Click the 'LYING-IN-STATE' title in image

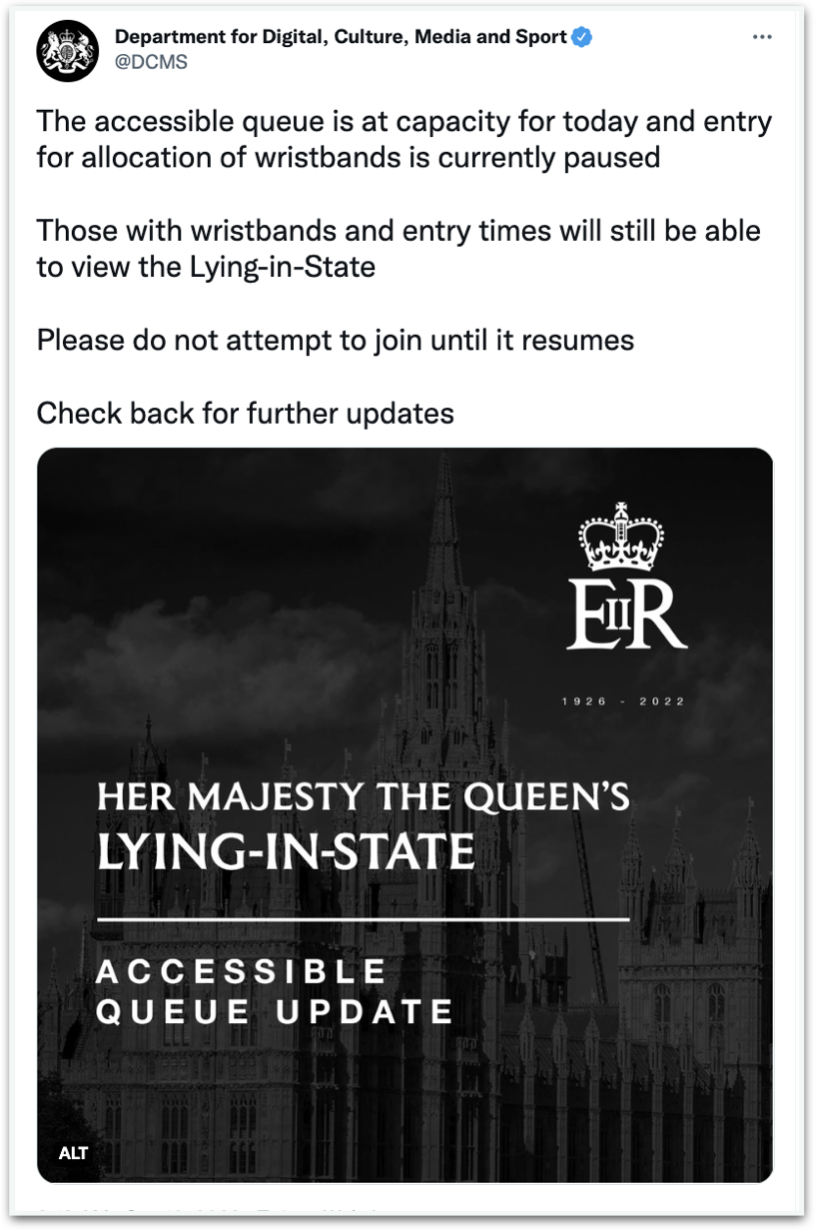tap(284, 851)
